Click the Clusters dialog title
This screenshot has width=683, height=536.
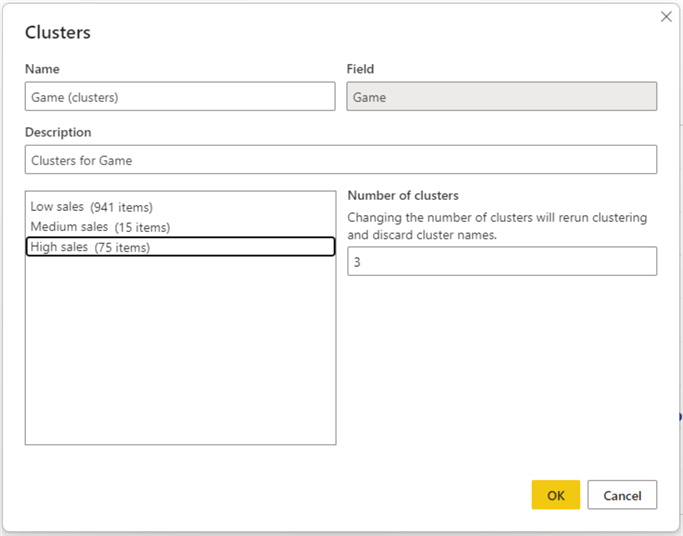pos(58,33)
